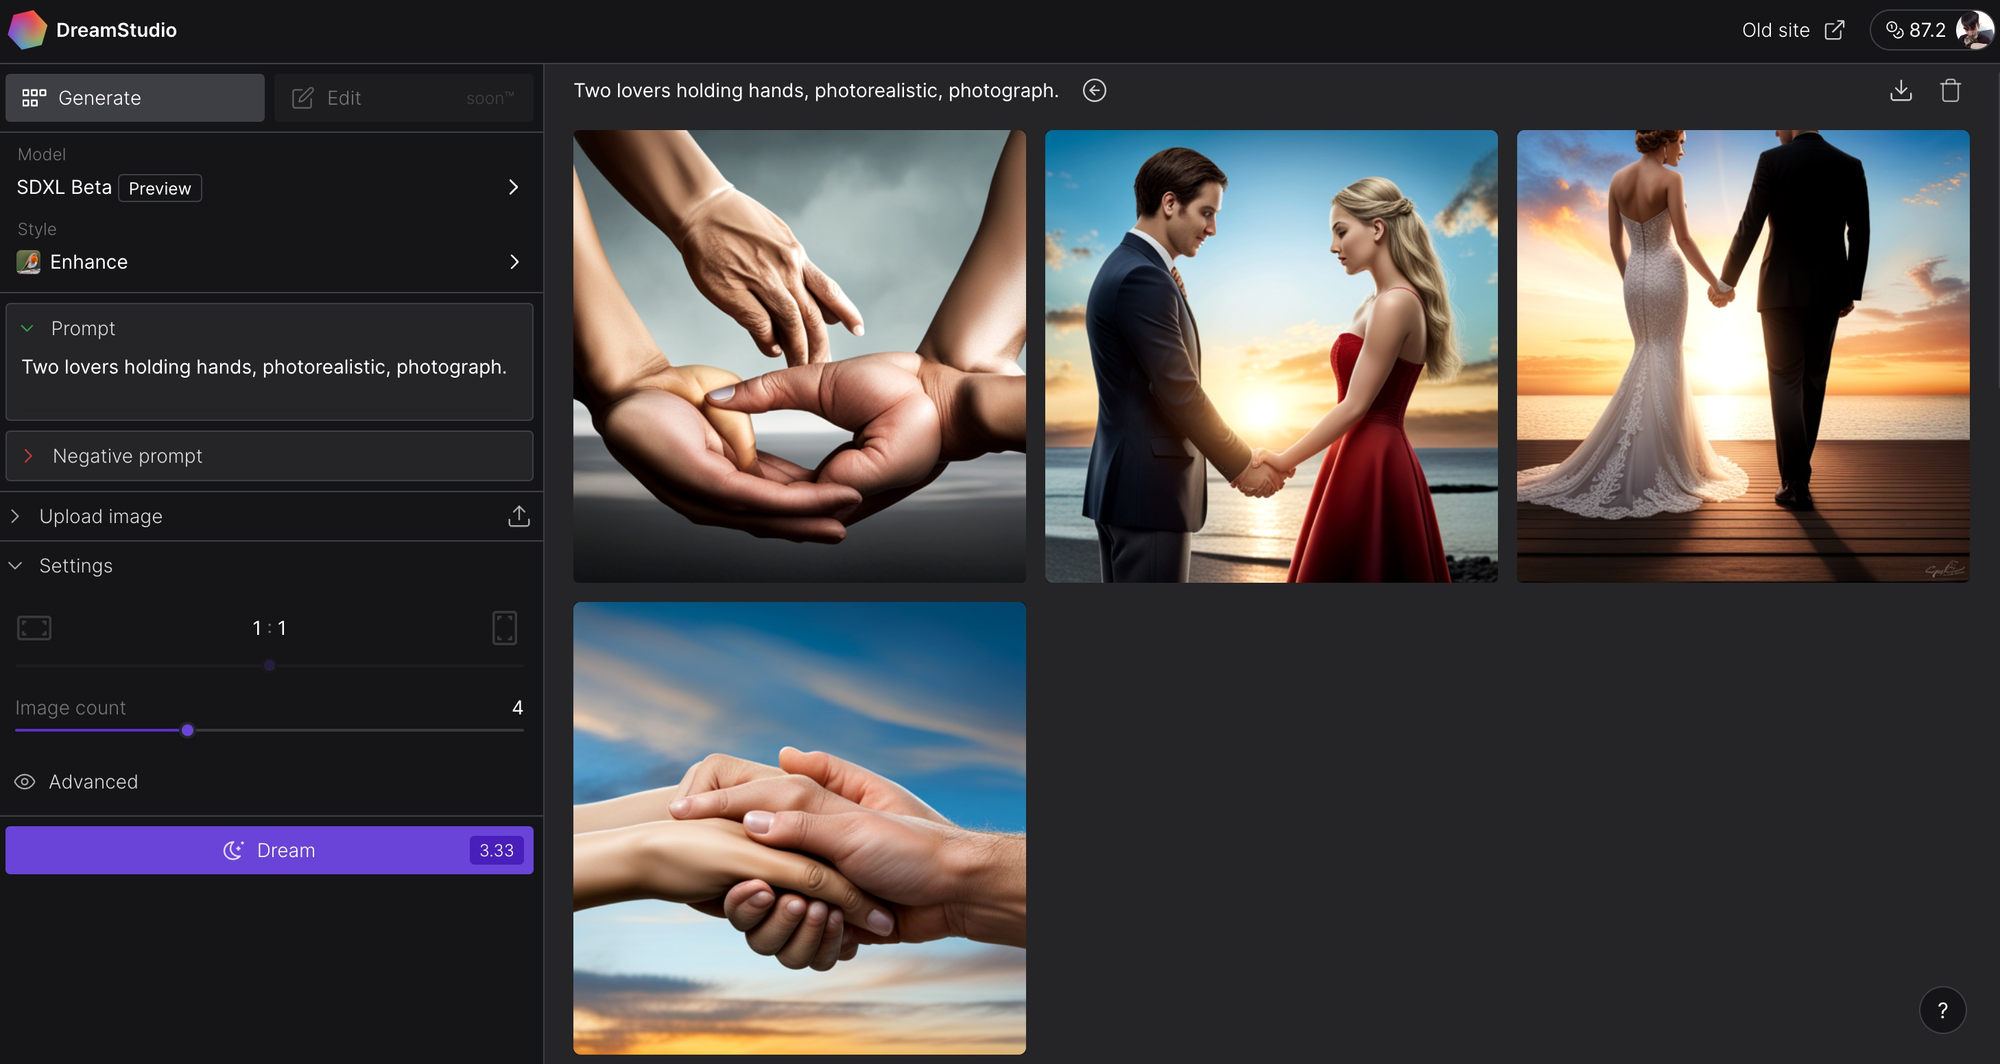Click the 1 : 1 aspect ratio value

[269, 628]
